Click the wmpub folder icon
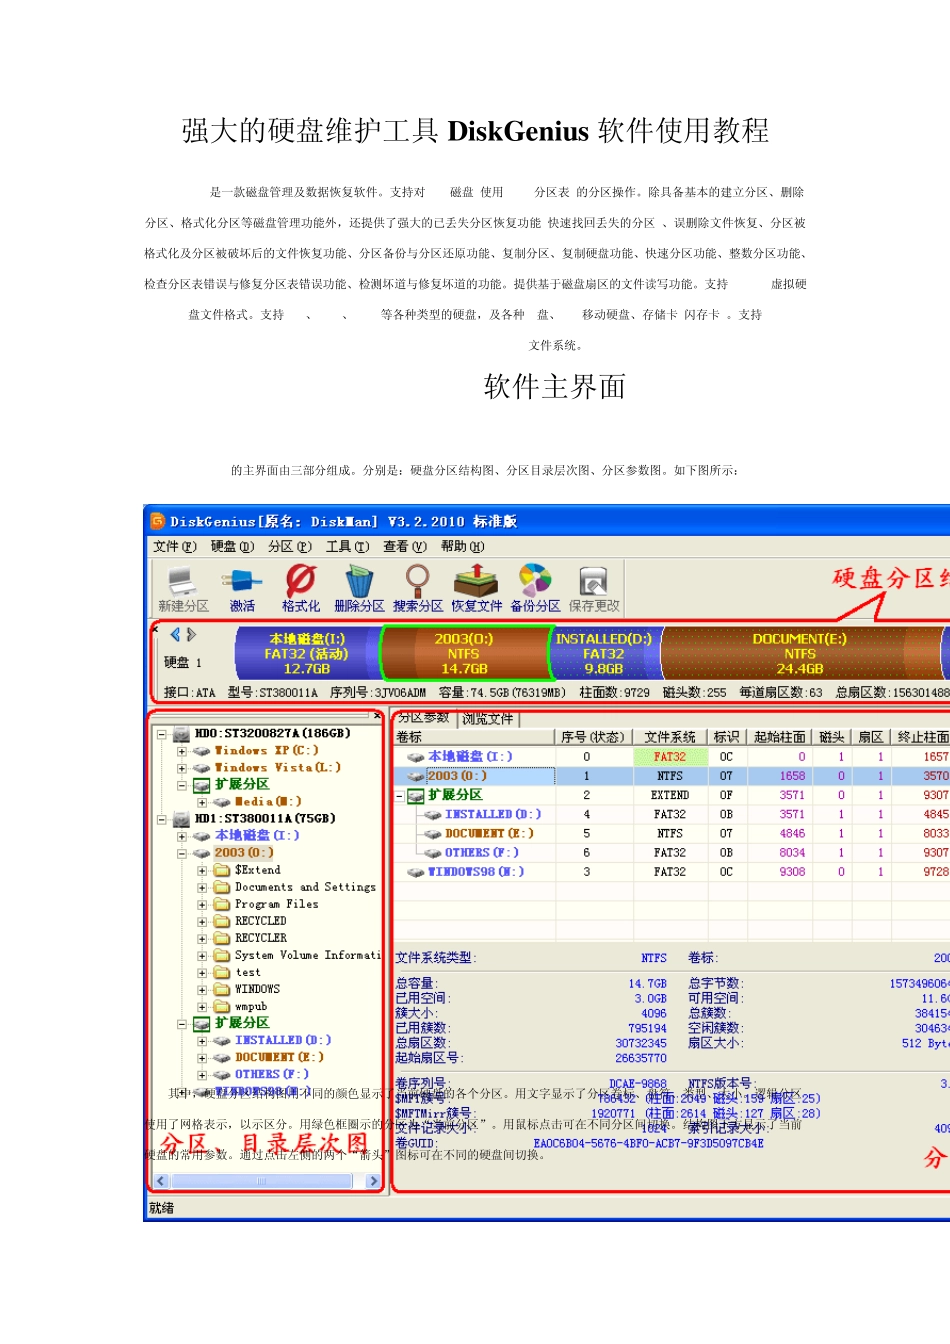The image size is (950, 1344). (x=222, y=1006)
